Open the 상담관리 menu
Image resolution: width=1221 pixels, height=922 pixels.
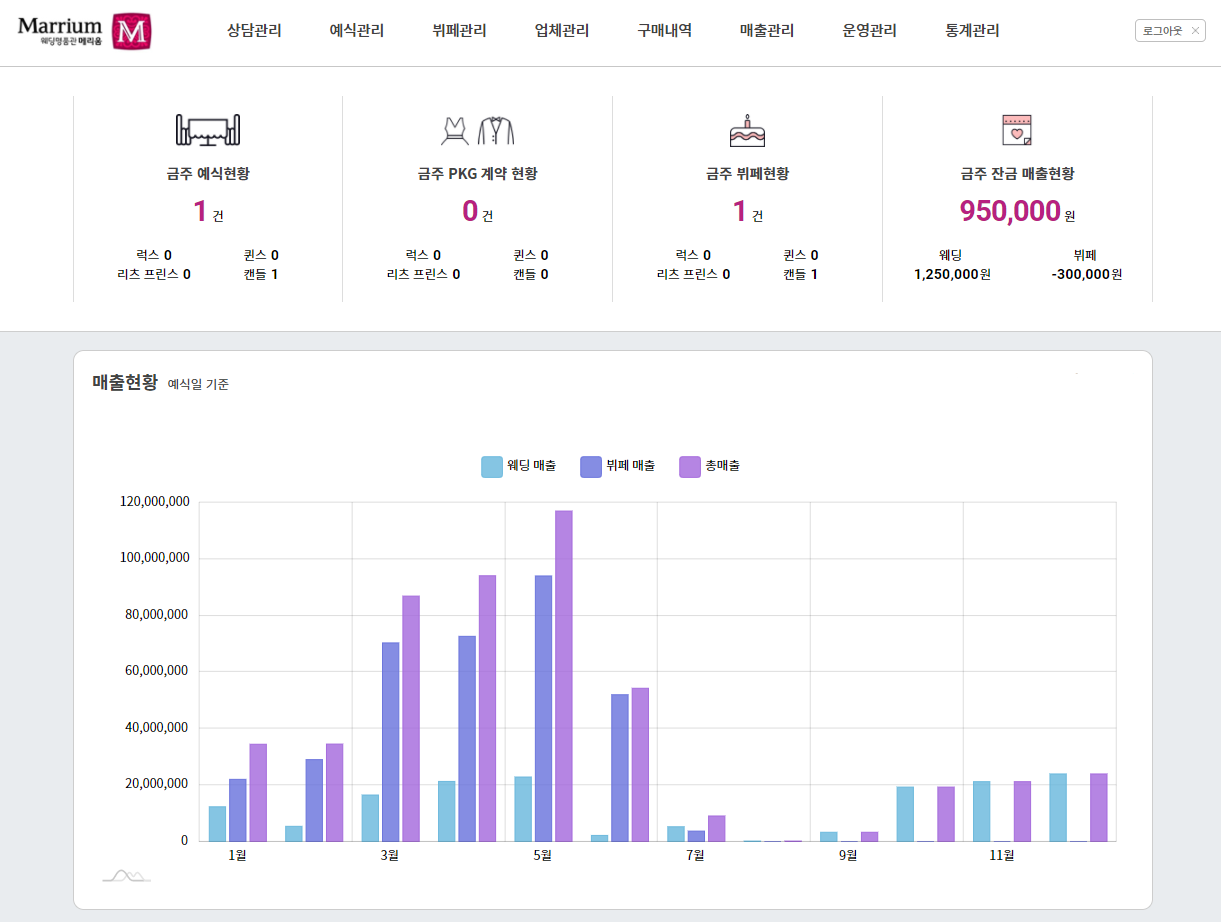click(x=254, y=31)
